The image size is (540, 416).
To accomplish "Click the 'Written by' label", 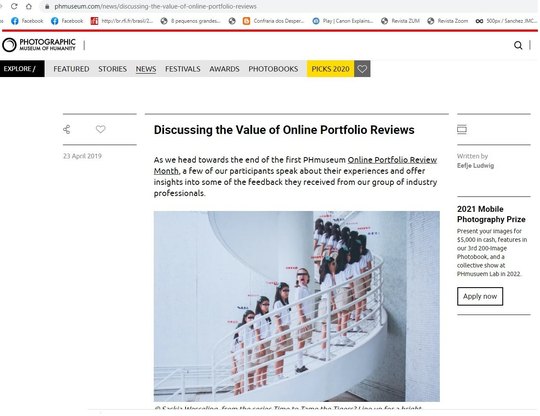I will click(472, 156).
